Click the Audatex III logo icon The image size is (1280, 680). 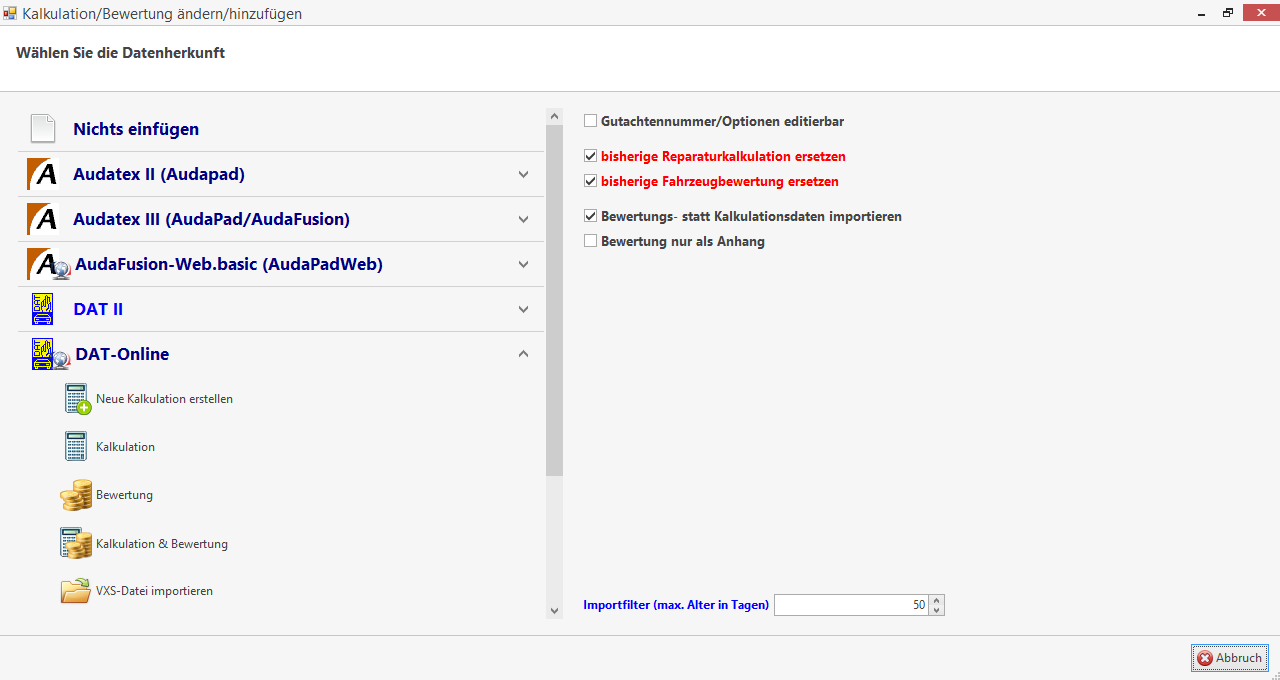pos(42,219)
